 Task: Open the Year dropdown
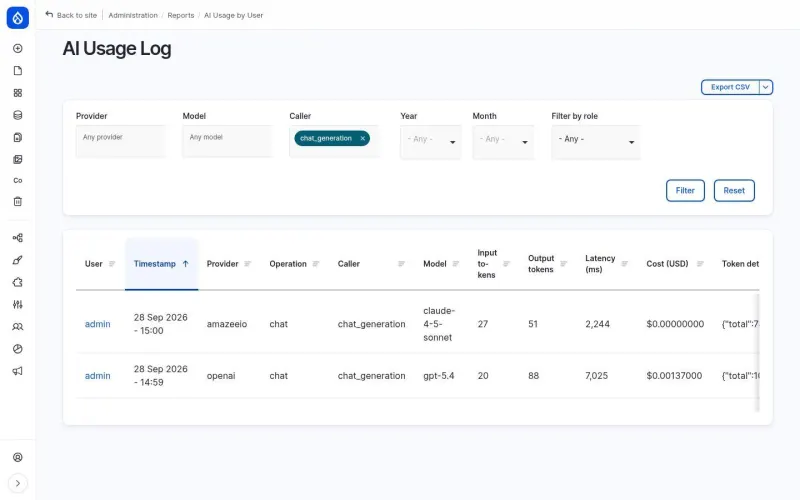(431, 142)
